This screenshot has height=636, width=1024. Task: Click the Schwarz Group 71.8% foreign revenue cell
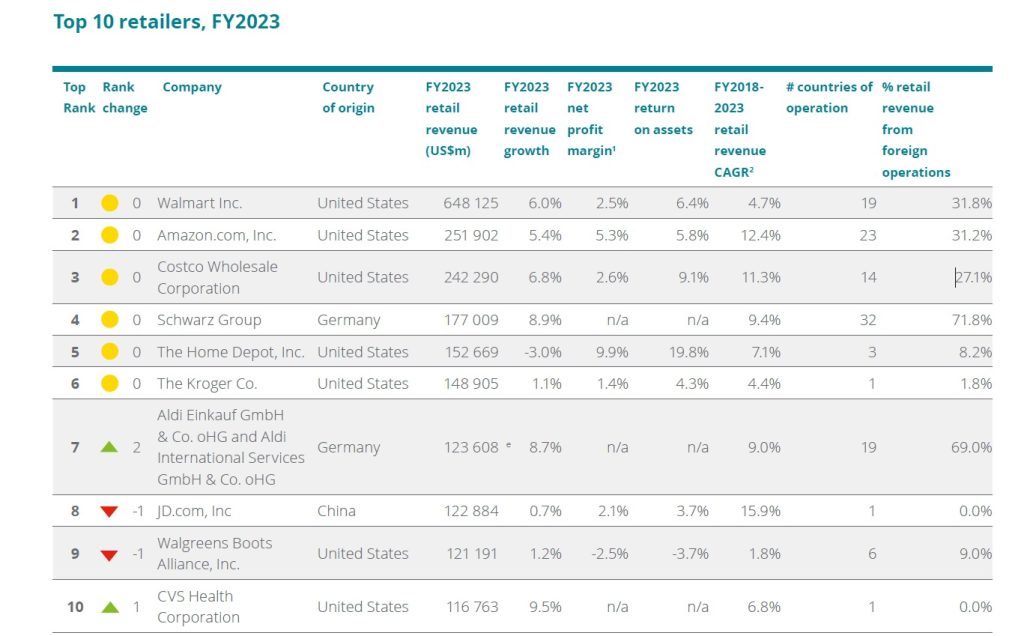point(972,319)
